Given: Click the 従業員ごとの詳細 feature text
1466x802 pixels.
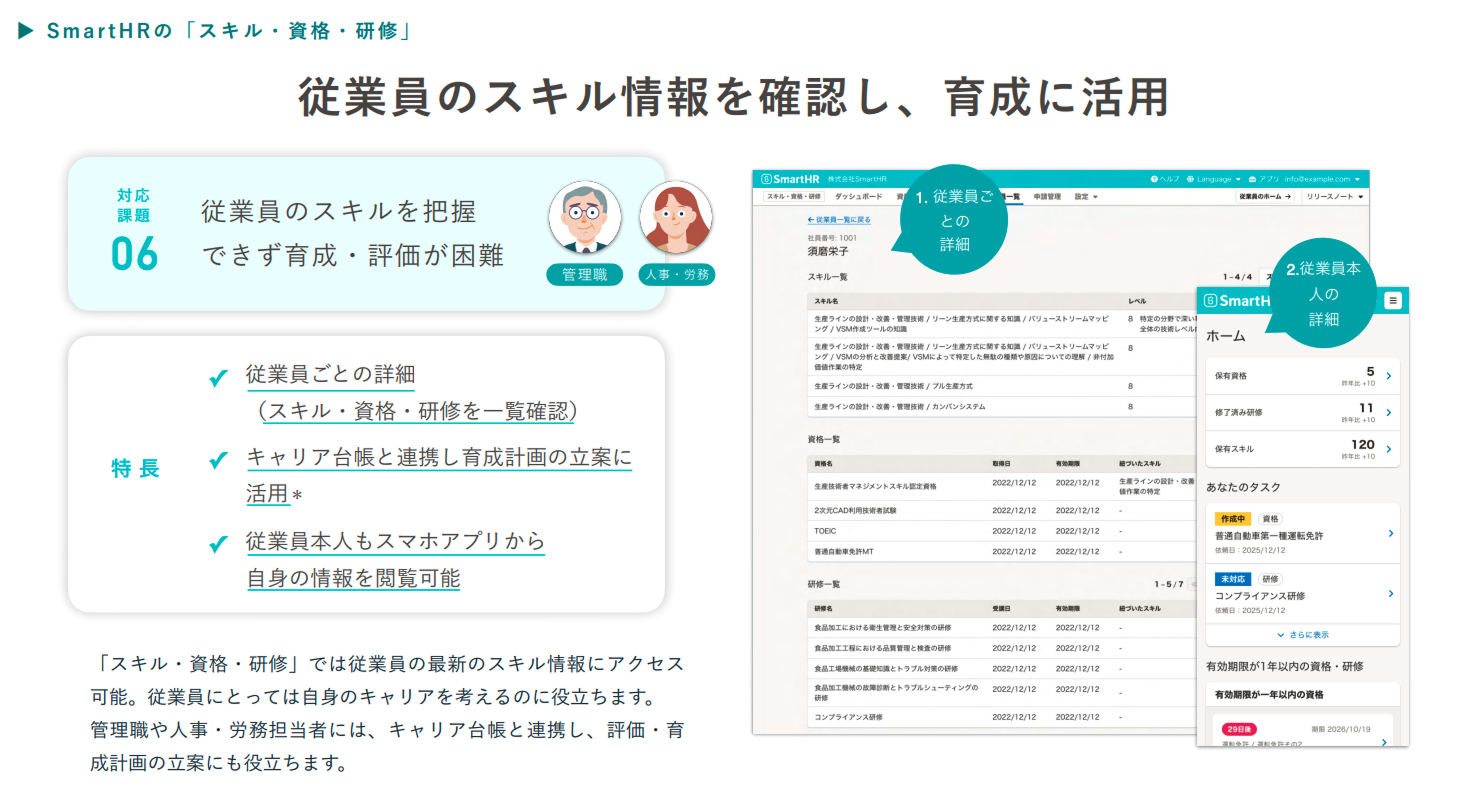Looking at the screenshot, I should click(x=330, y=375).
